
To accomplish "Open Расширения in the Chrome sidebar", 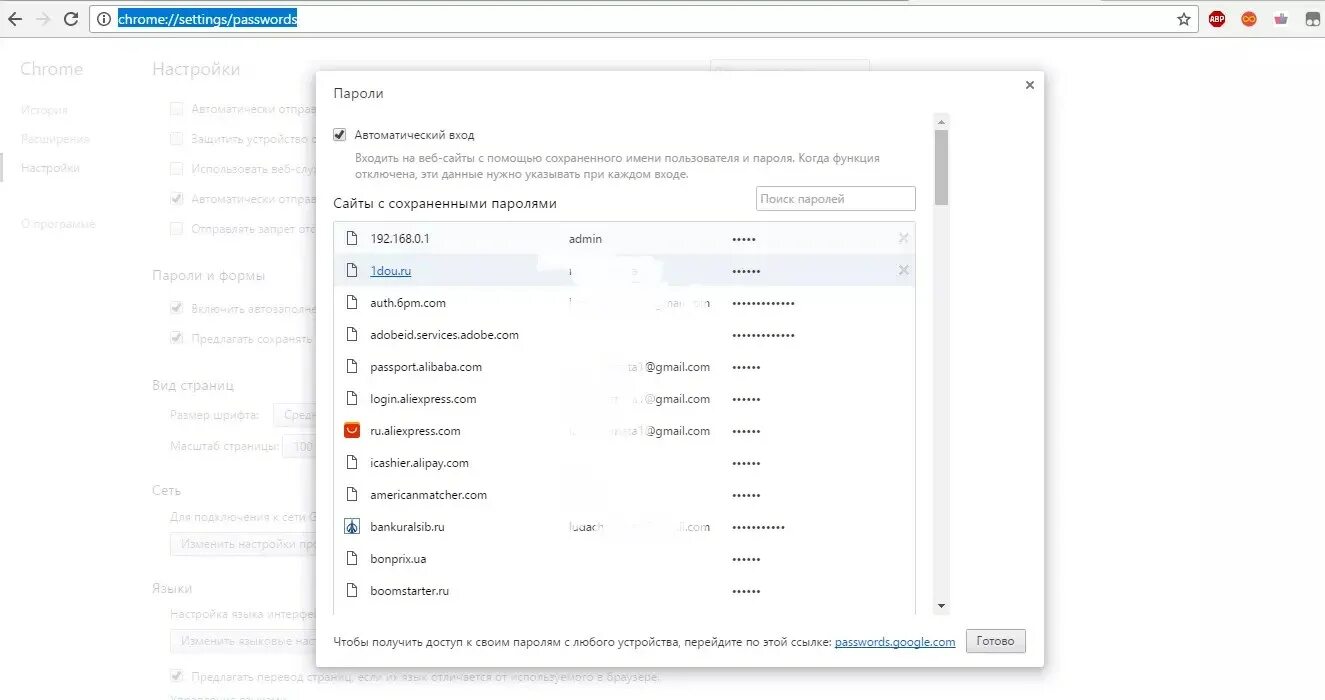I will click(x=55, y=139).
